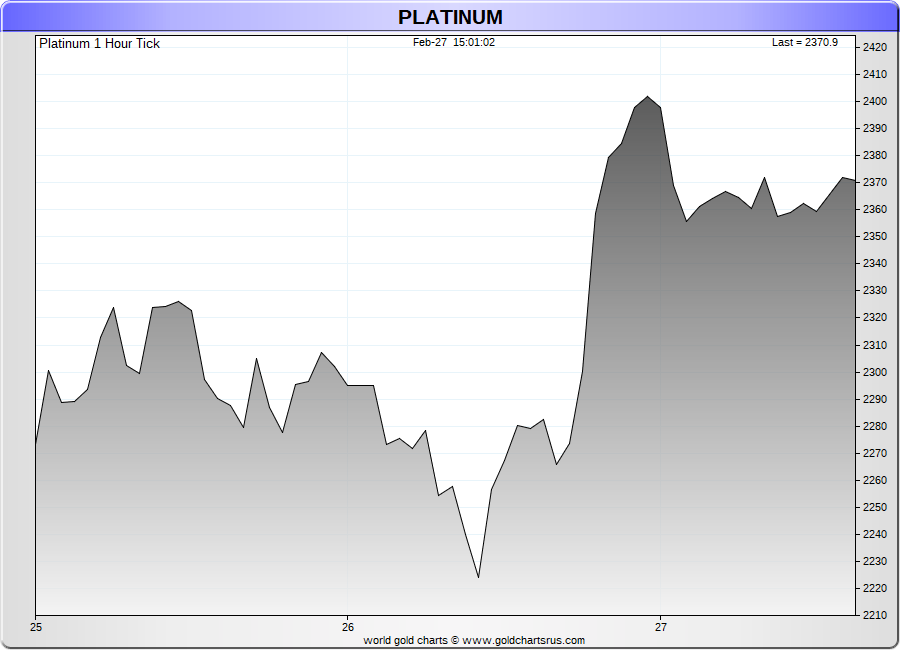Click the 2220 price axis label

click(875, 589)
